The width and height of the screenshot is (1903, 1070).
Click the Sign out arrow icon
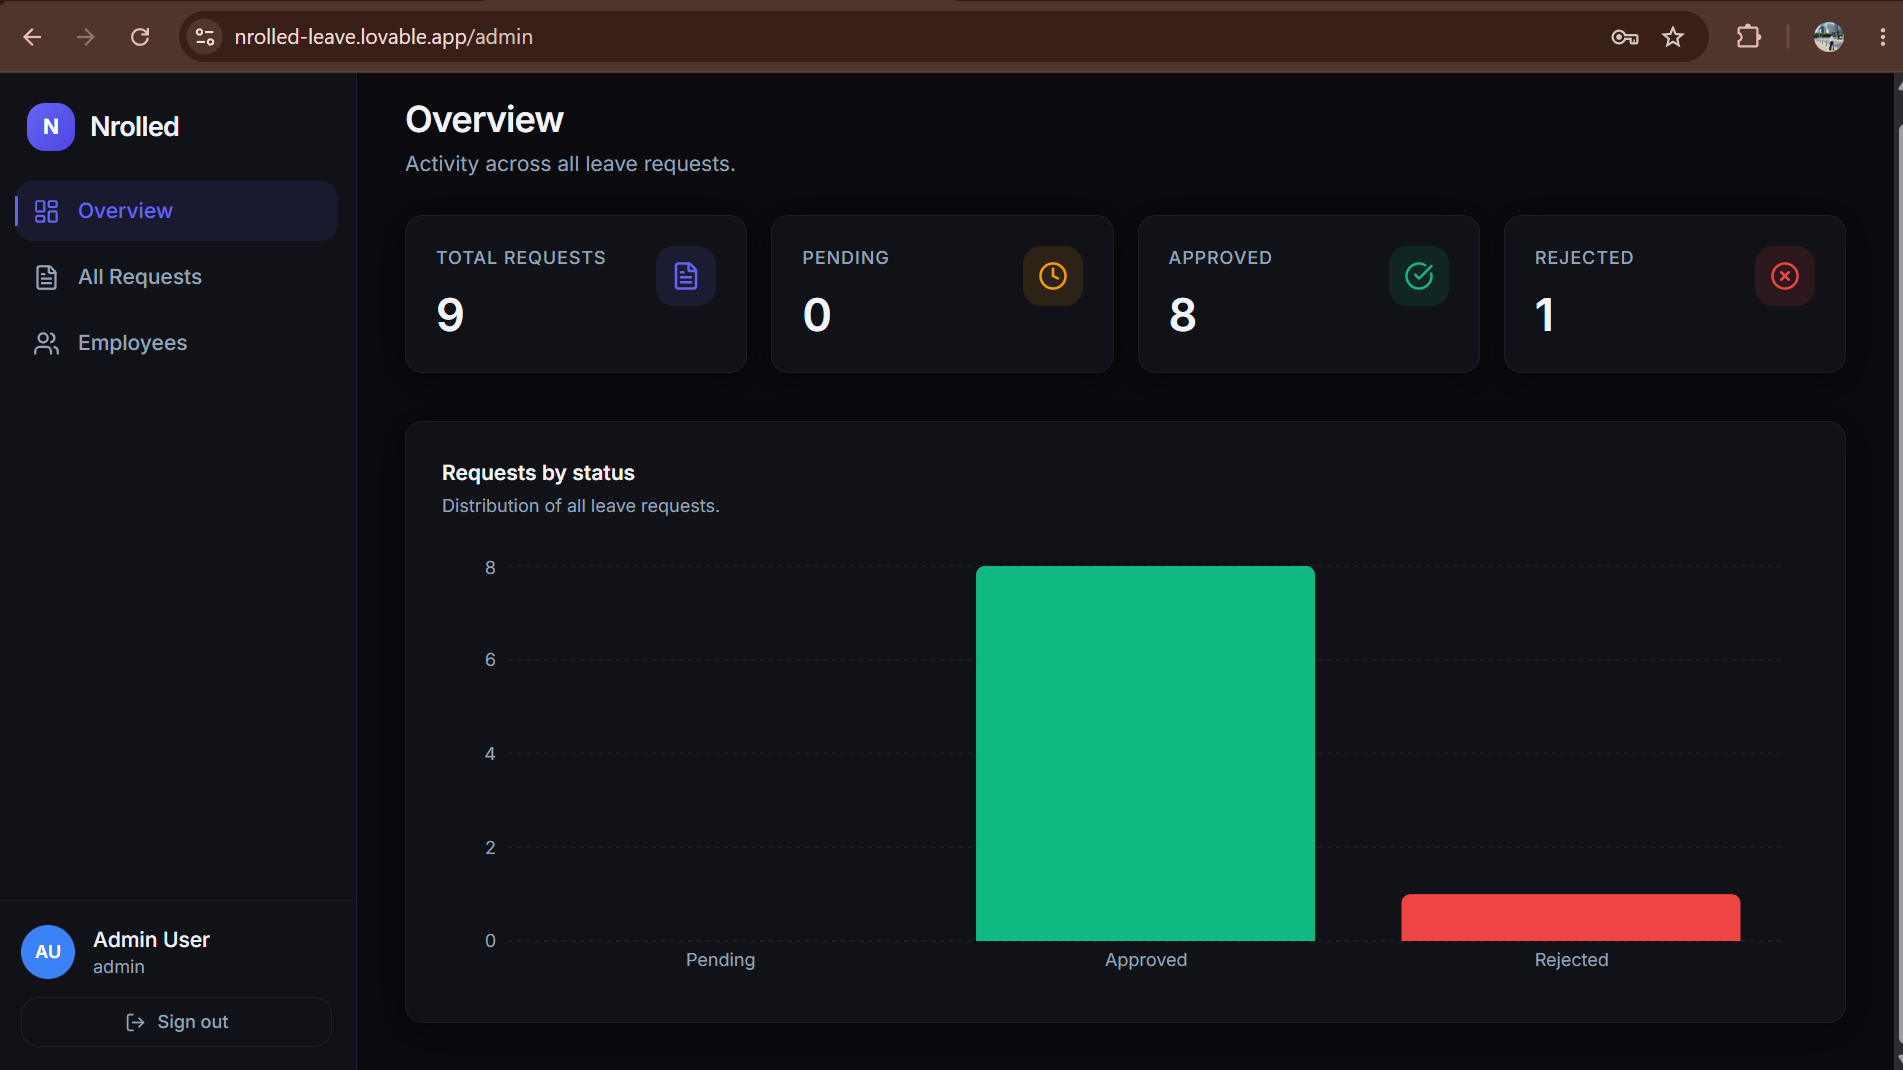click(x=135, y=1022)
